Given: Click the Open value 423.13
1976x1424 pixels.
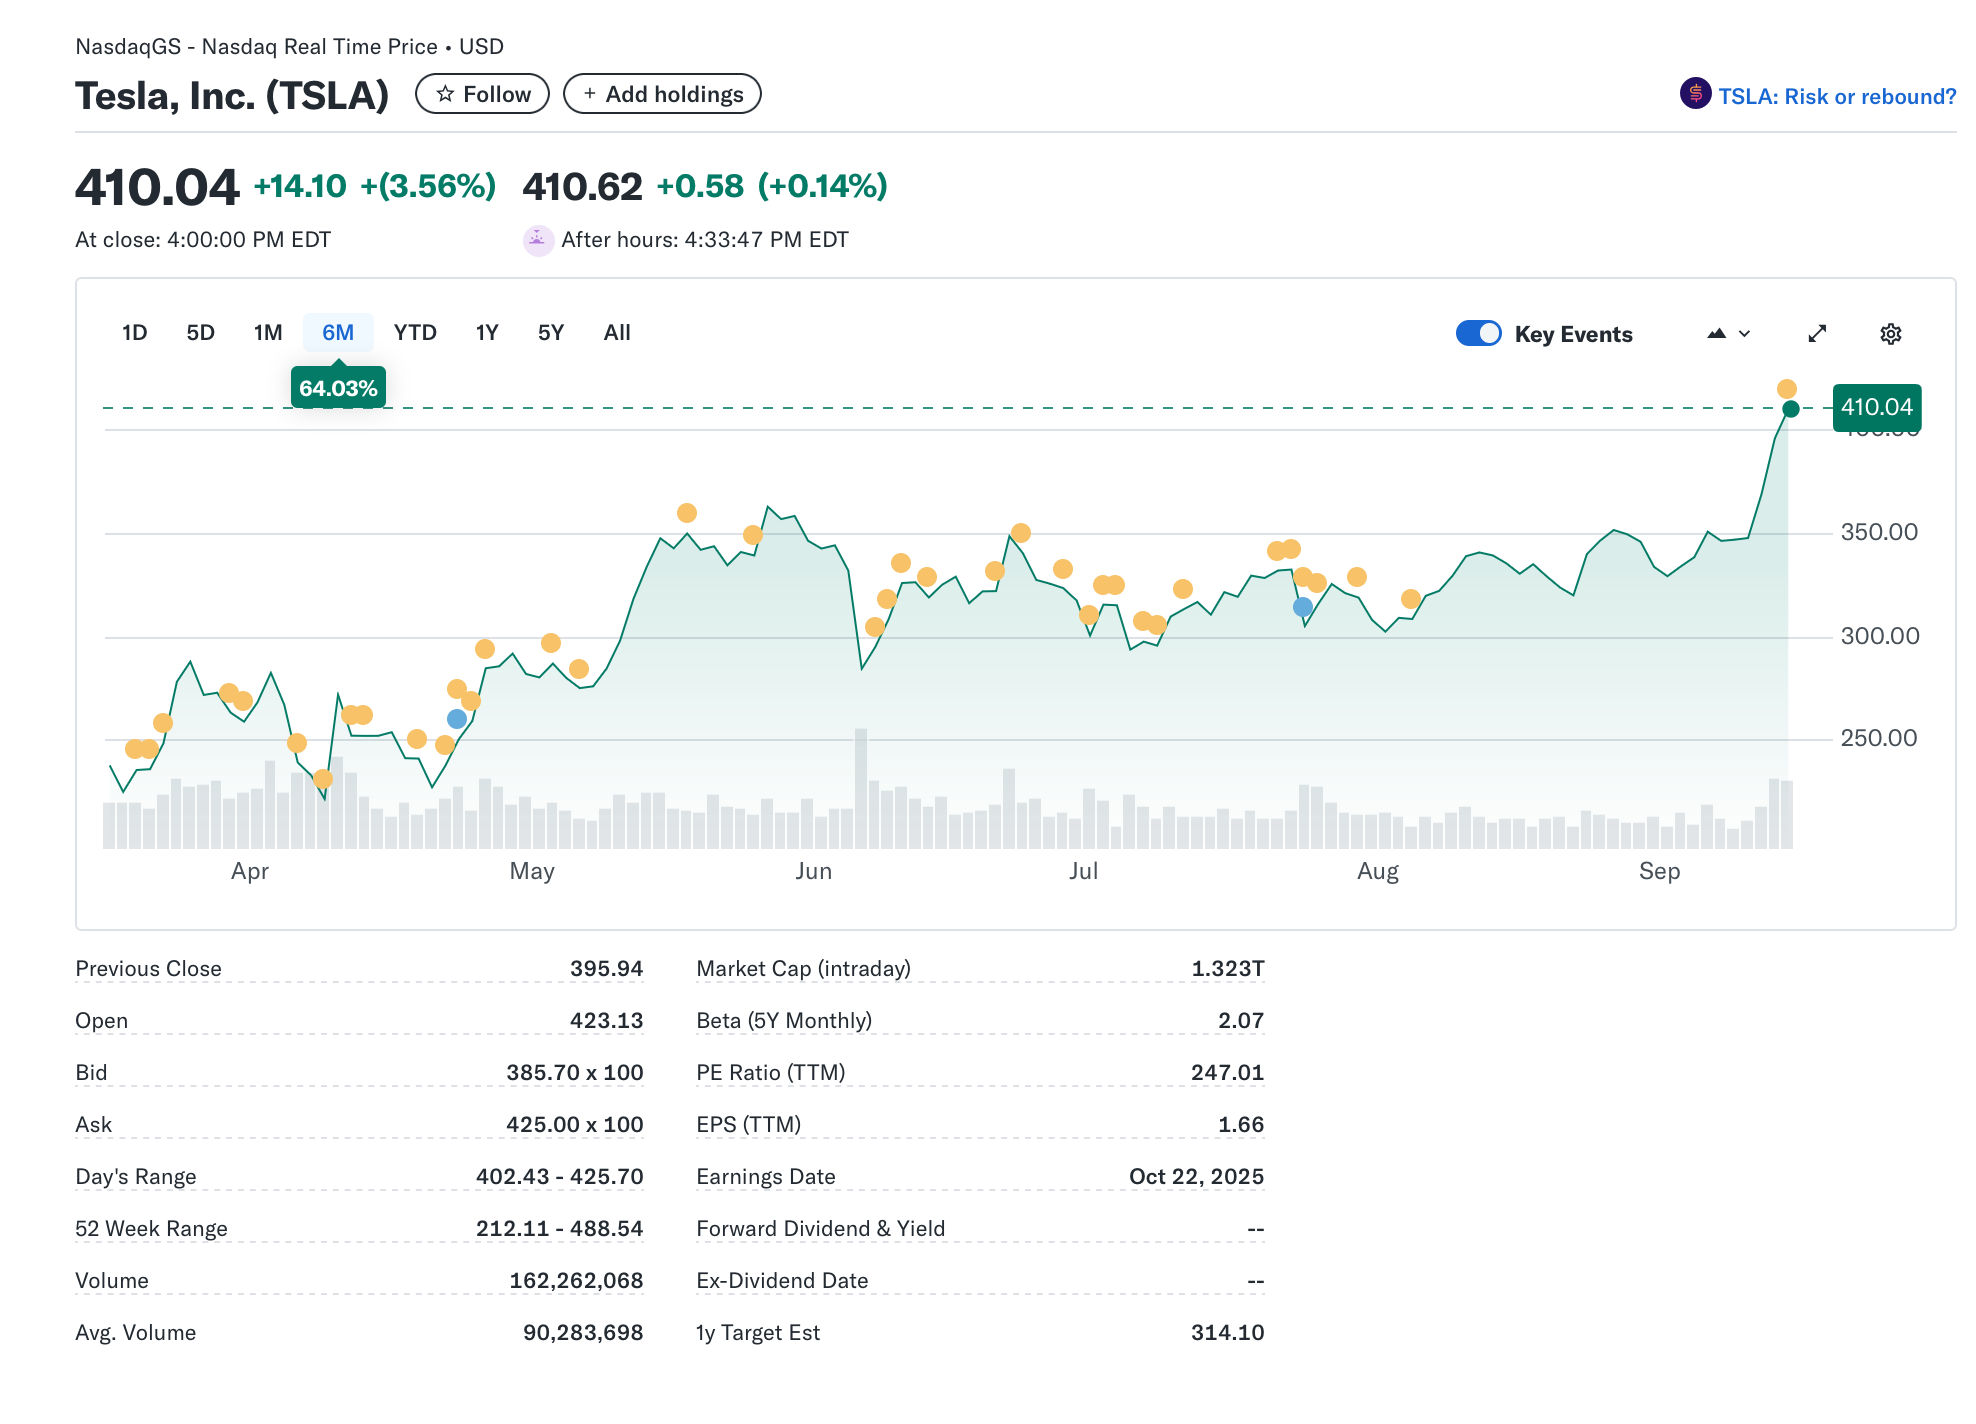Looking at the screenshot, I should tap(606, 1021).
